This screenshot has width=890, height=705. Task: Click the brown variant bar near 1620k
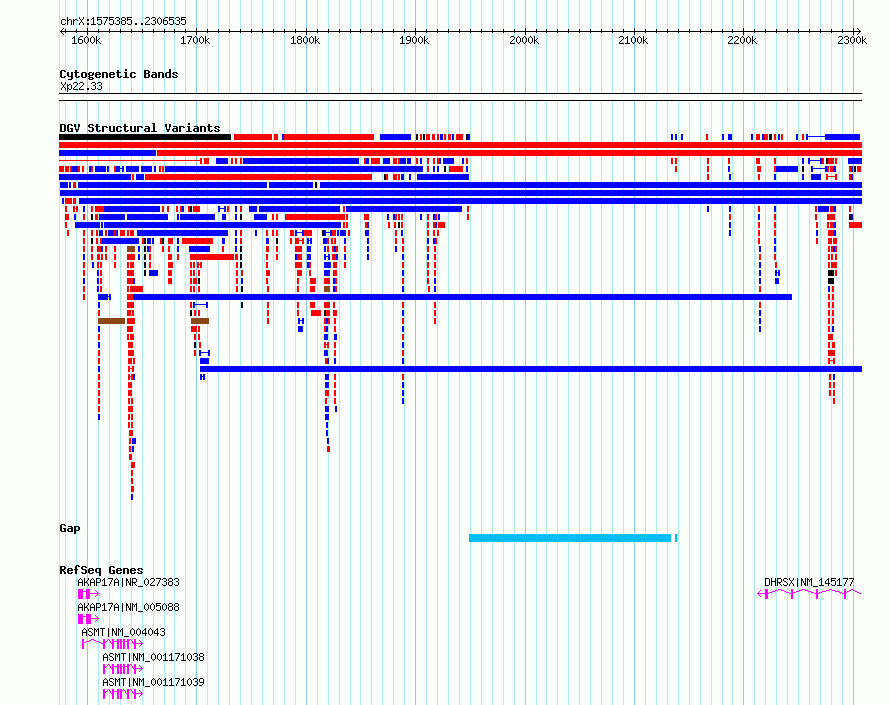pos(111,321)
